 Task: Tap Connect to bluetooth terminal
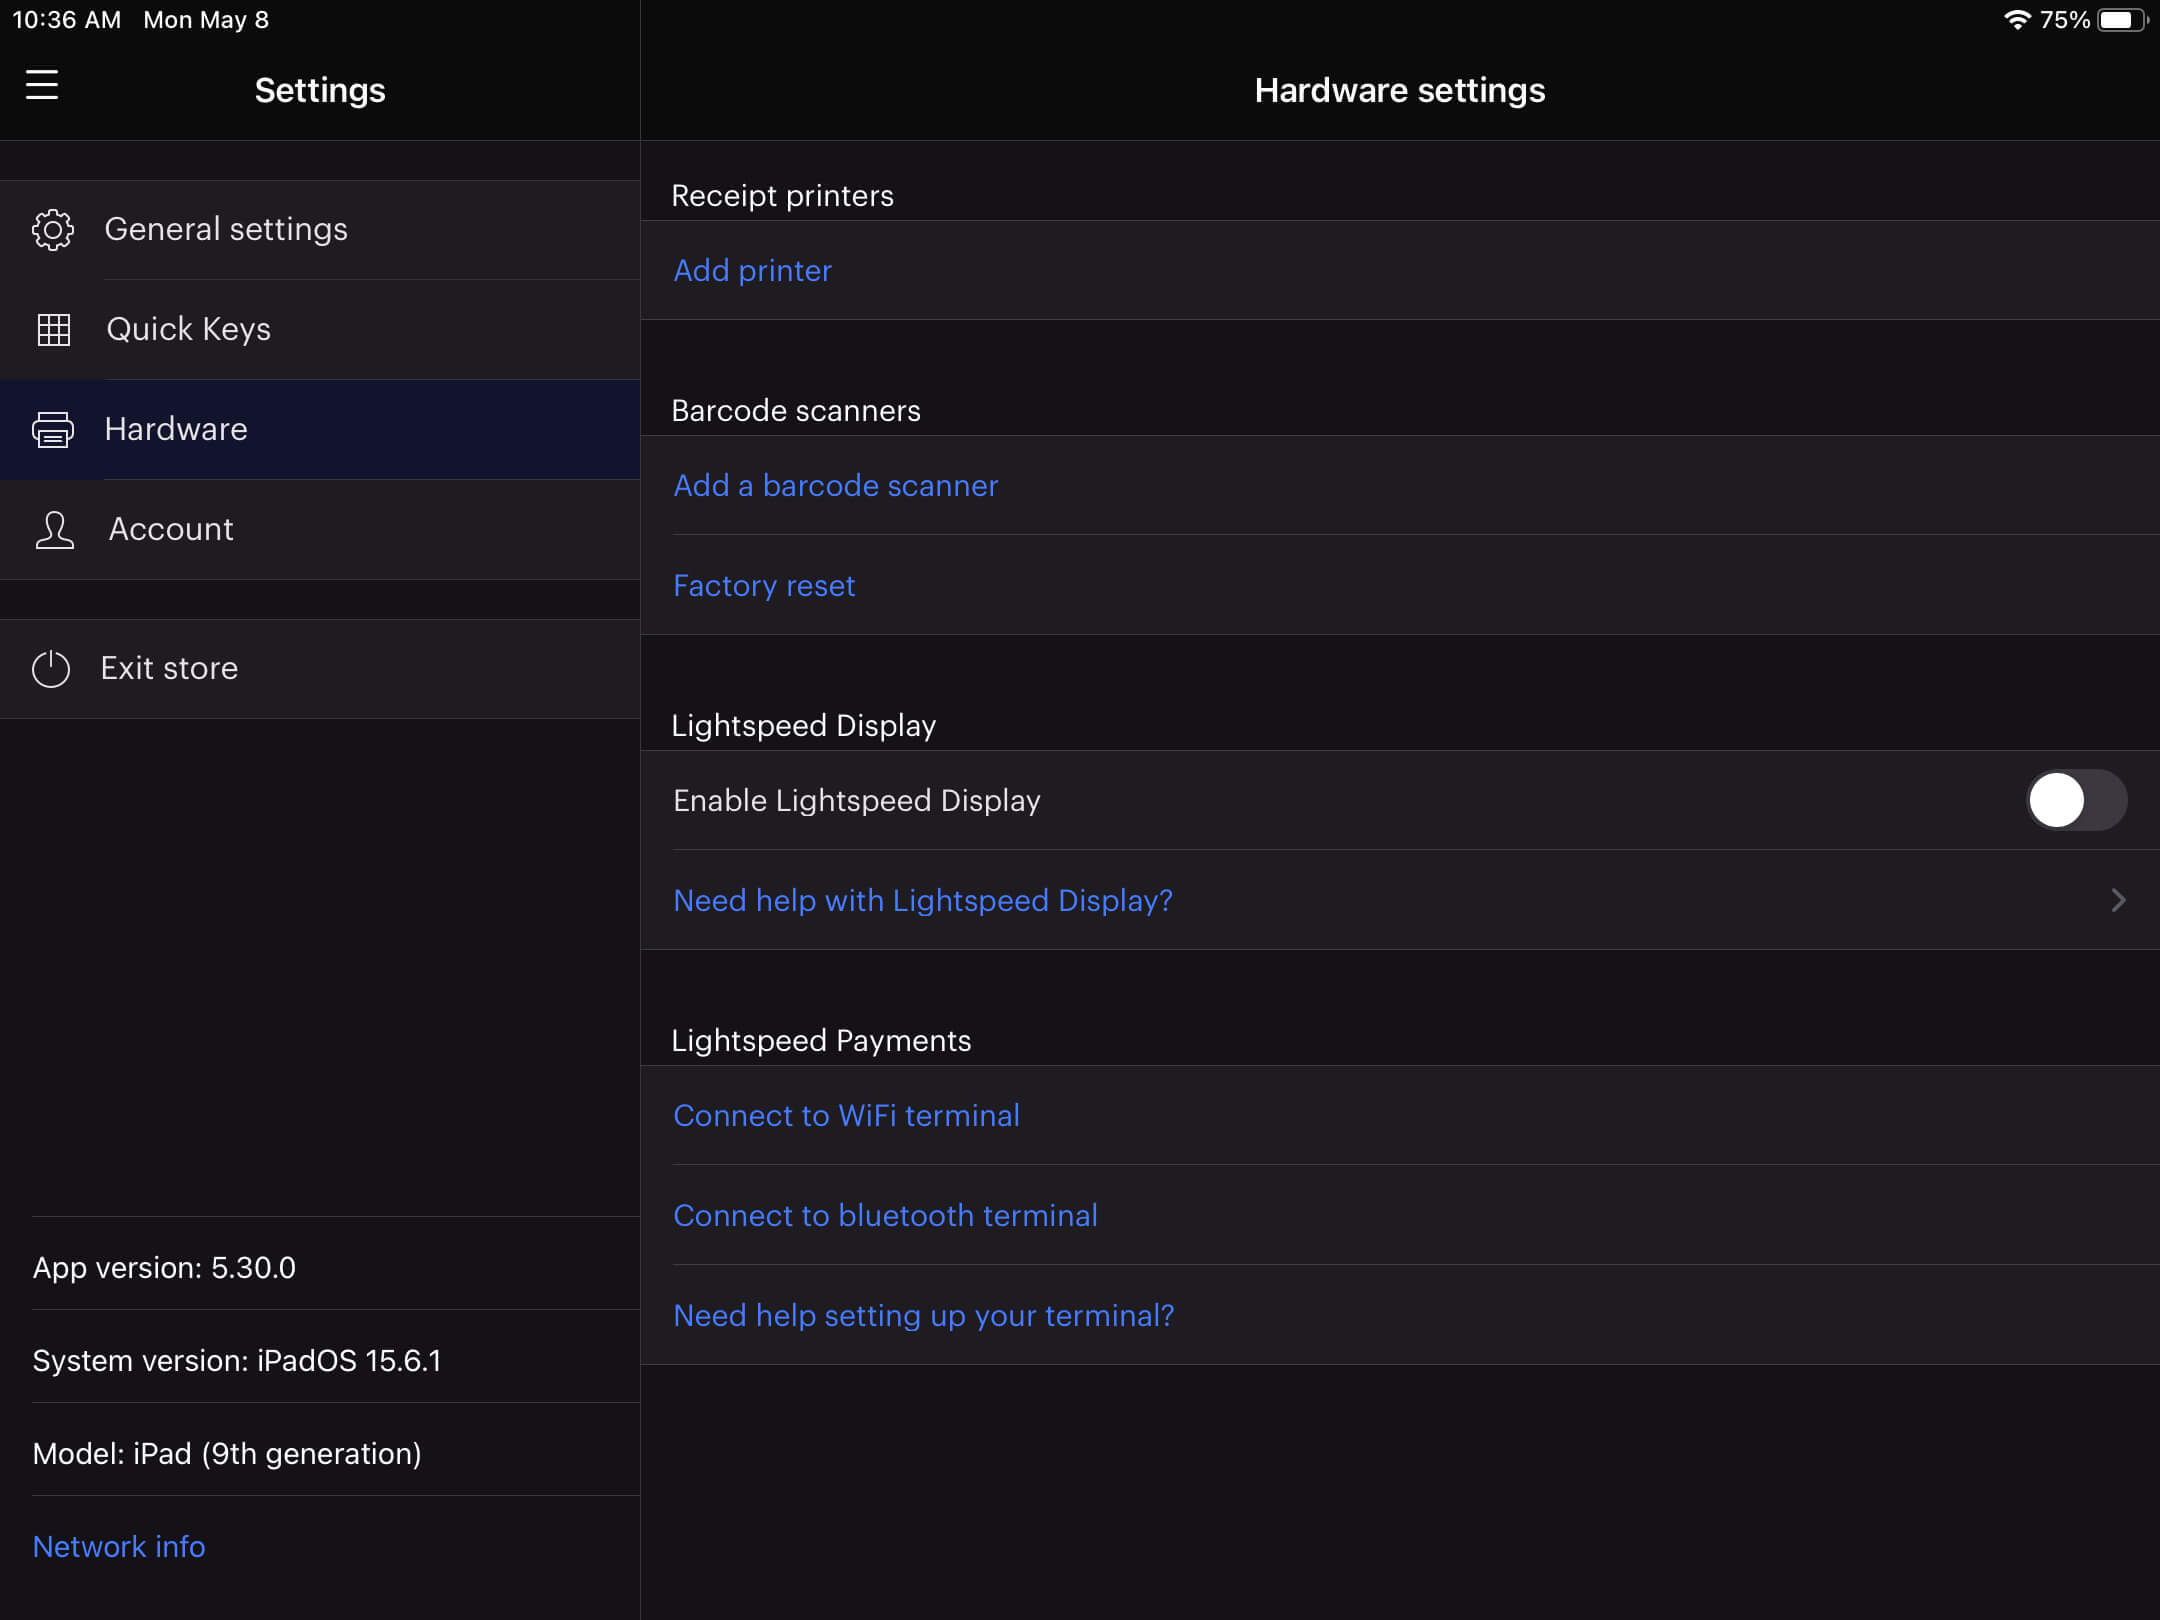[885, 1216]
